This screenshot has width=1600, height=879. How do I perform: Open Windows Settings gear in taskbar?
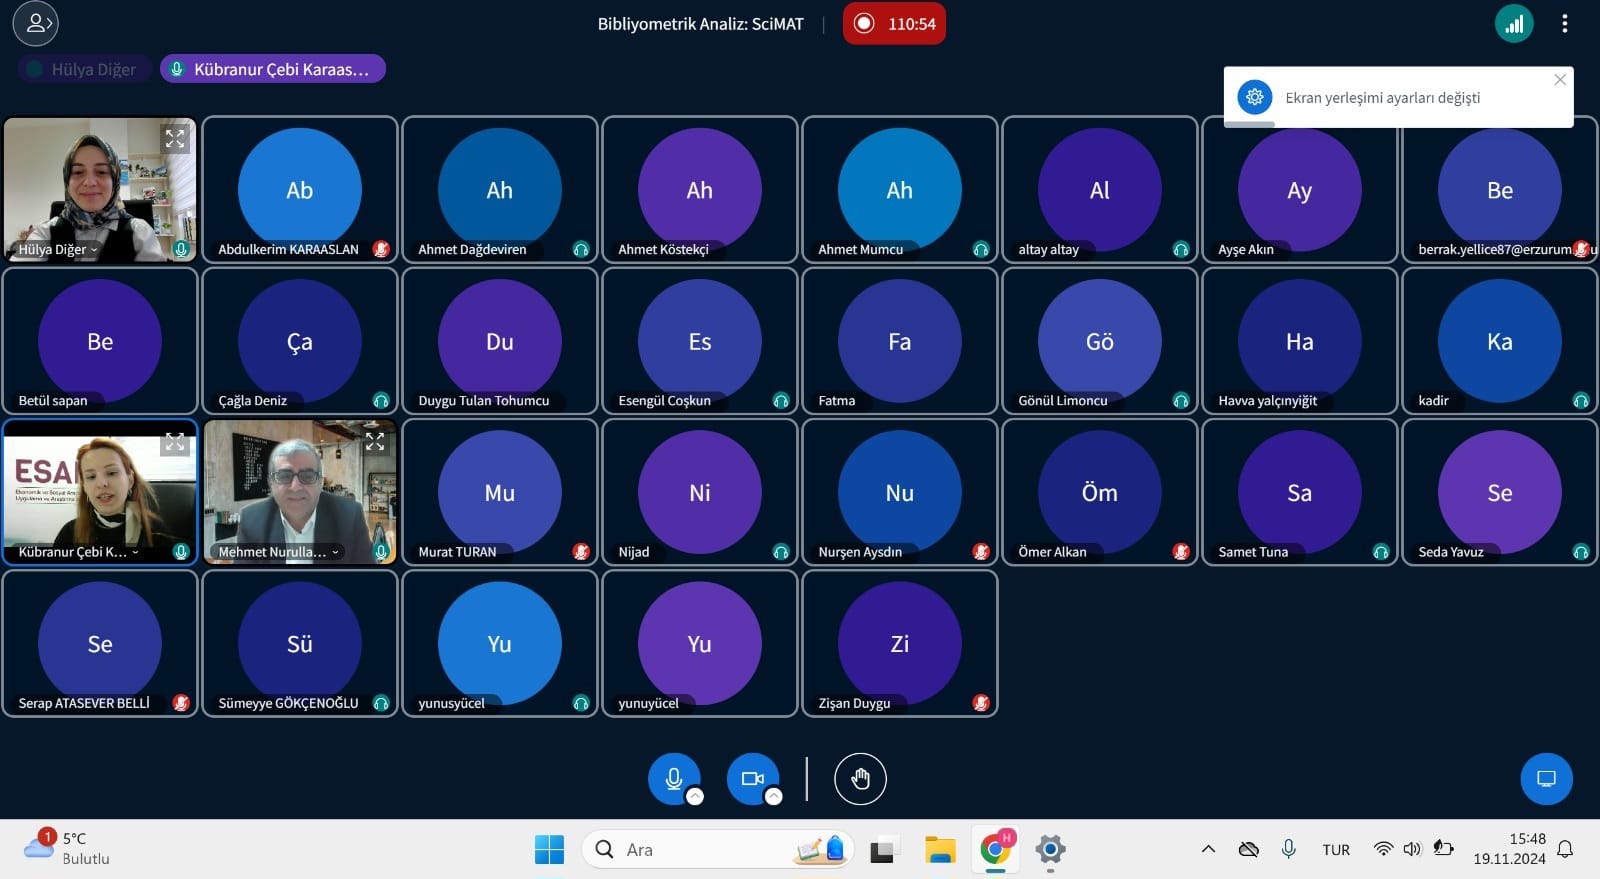click(1050, 850)
